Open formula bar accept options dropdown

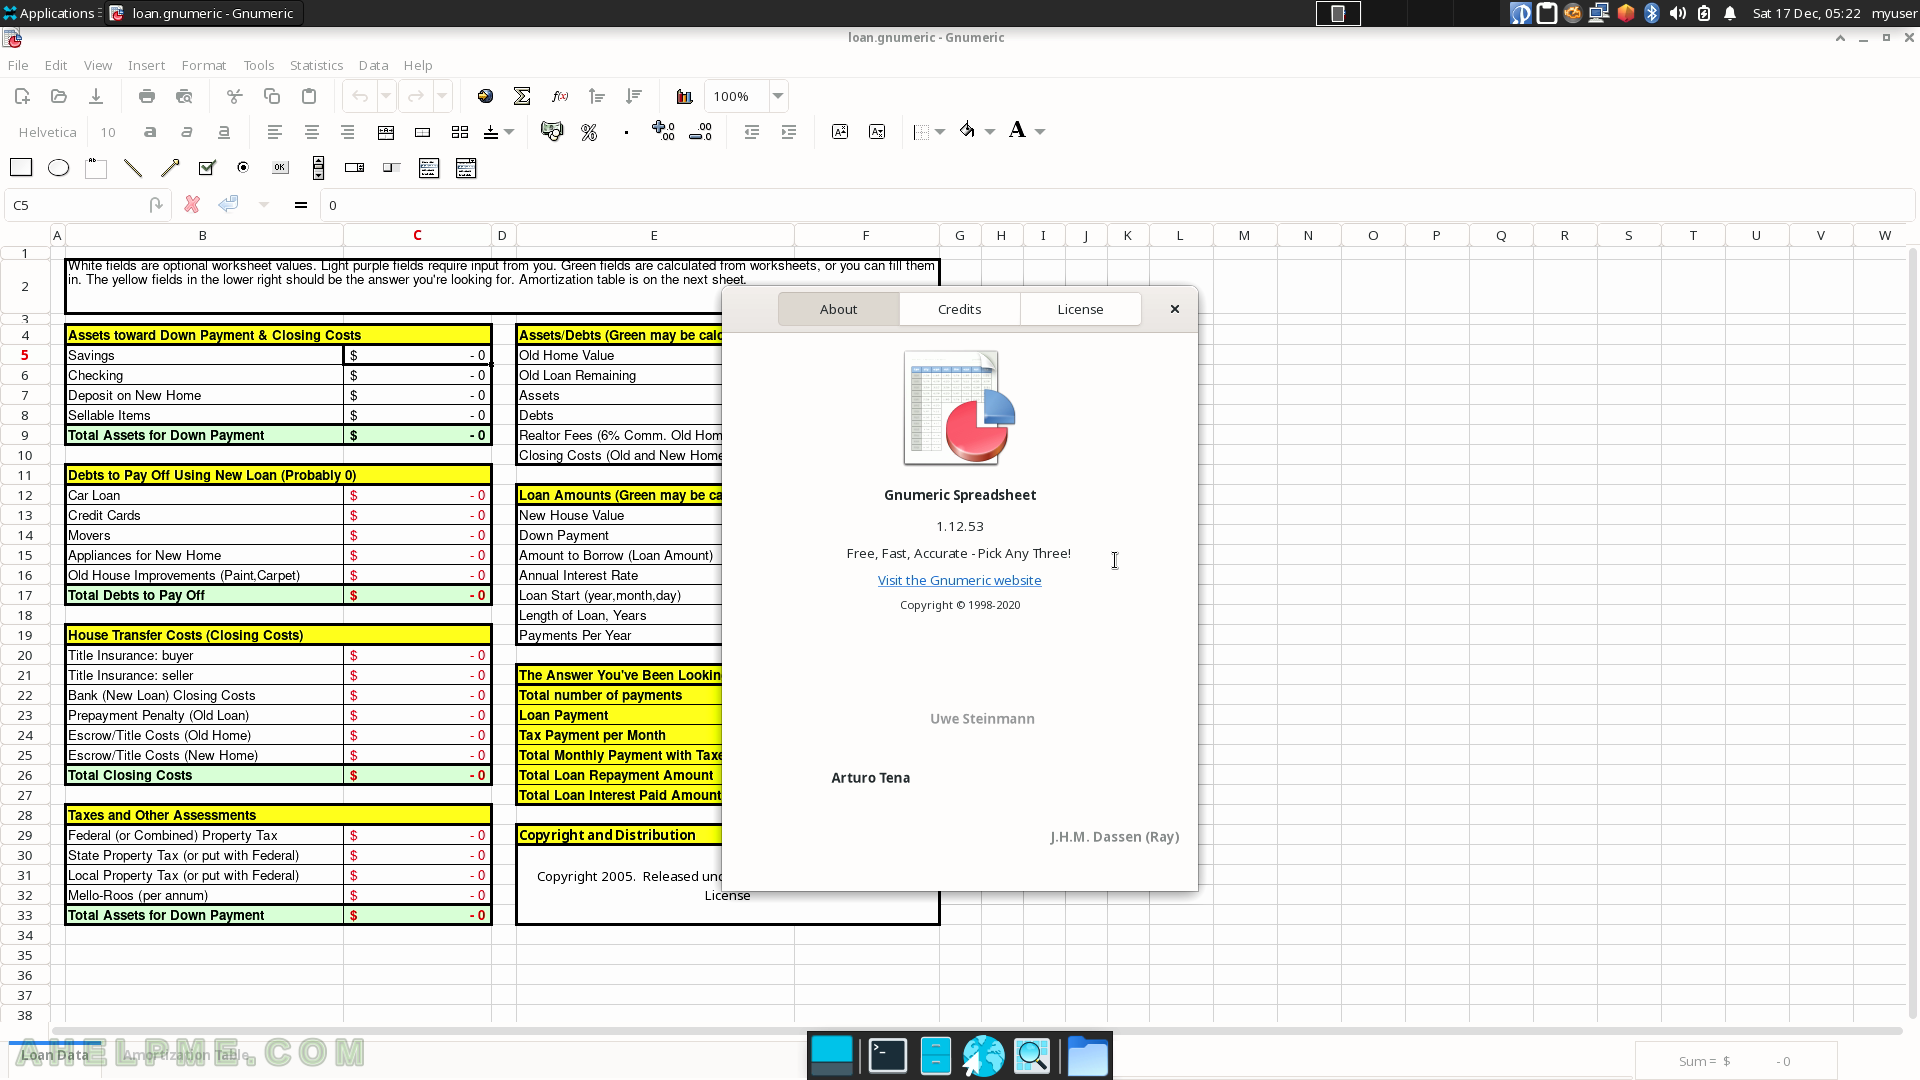click(x=264, y=204)
